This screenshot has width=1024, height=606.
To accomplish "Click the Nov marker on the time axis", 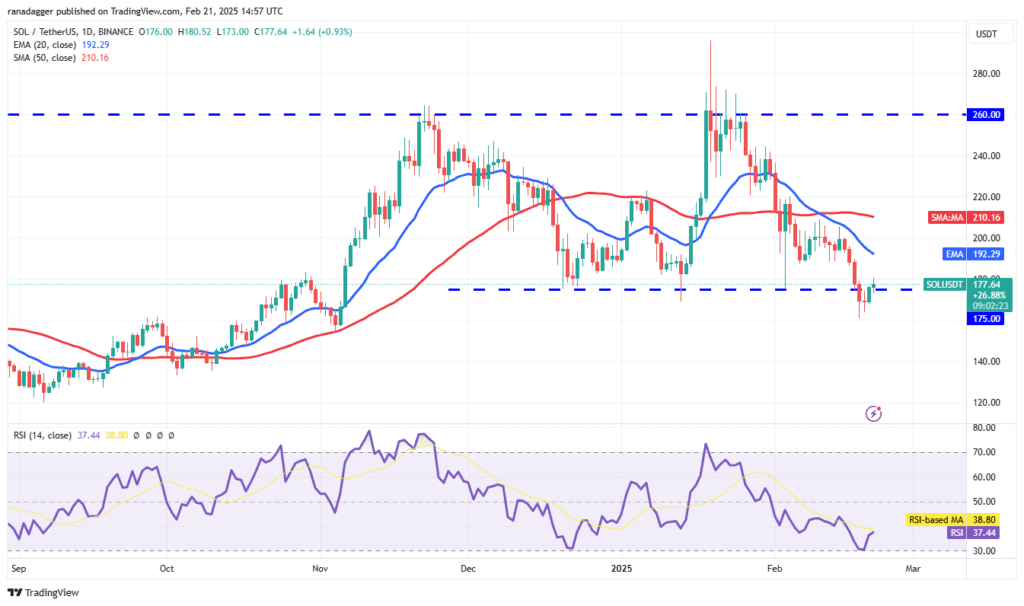I will coord(319,568).
